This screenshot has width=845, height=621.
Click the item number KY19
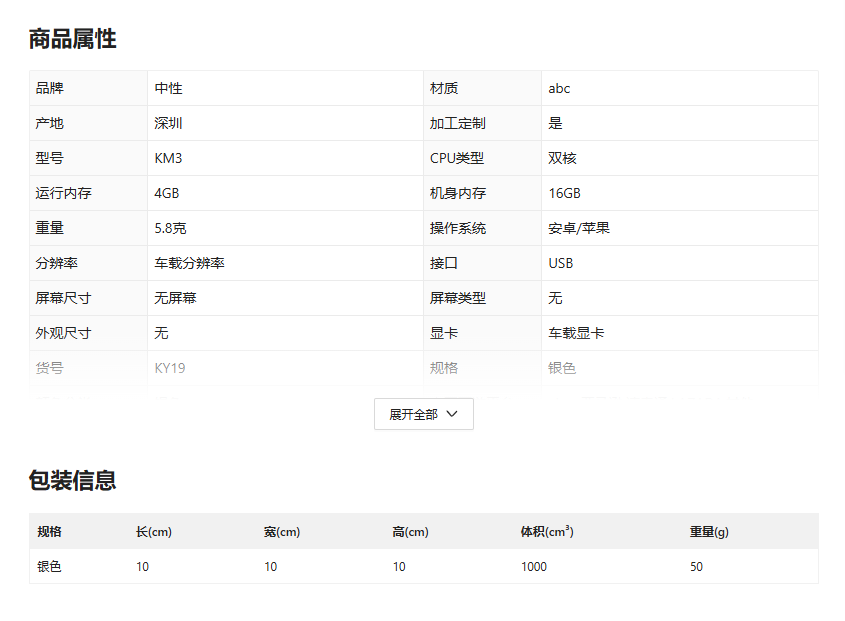click(x=170, y=368)
